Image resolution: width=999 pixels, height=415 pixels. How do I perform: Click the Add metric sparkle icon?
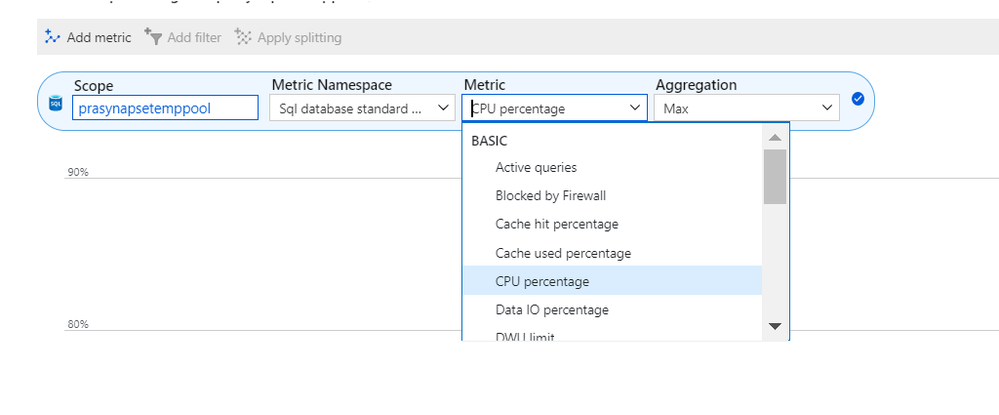(53, 37)
